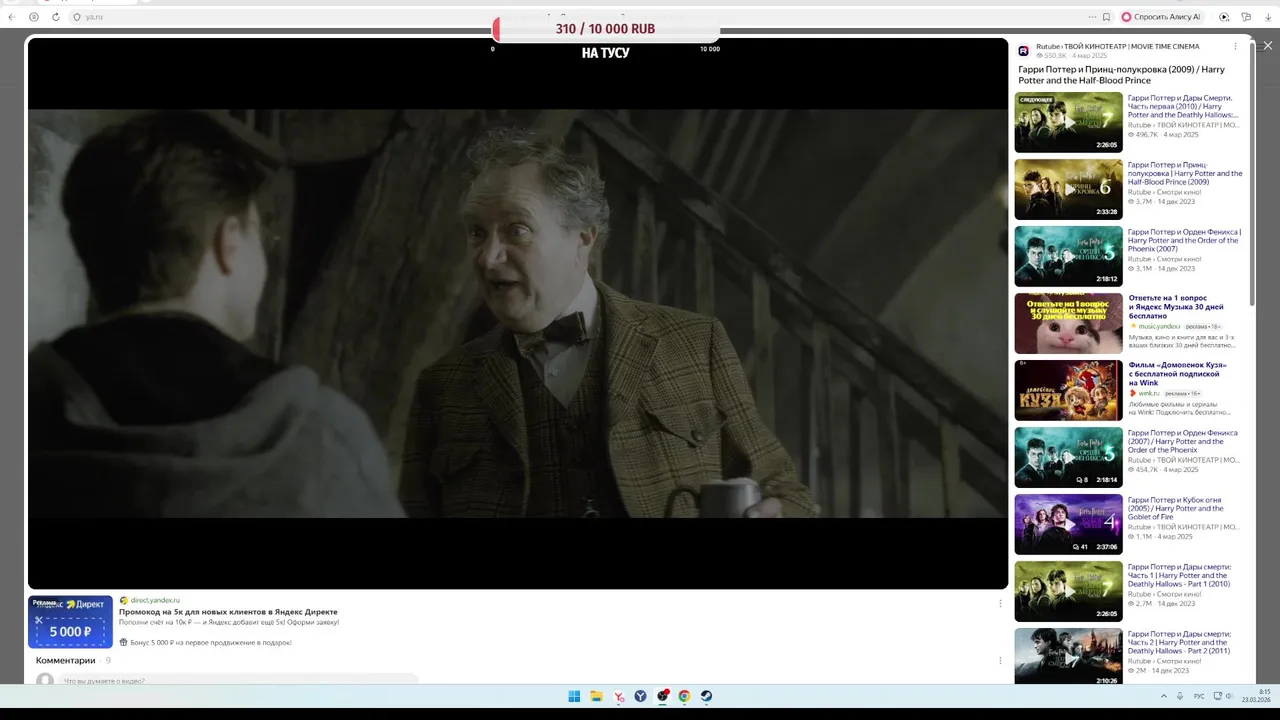Click the browser back arrow
The image size is (1280, 720).
[13, 17]
